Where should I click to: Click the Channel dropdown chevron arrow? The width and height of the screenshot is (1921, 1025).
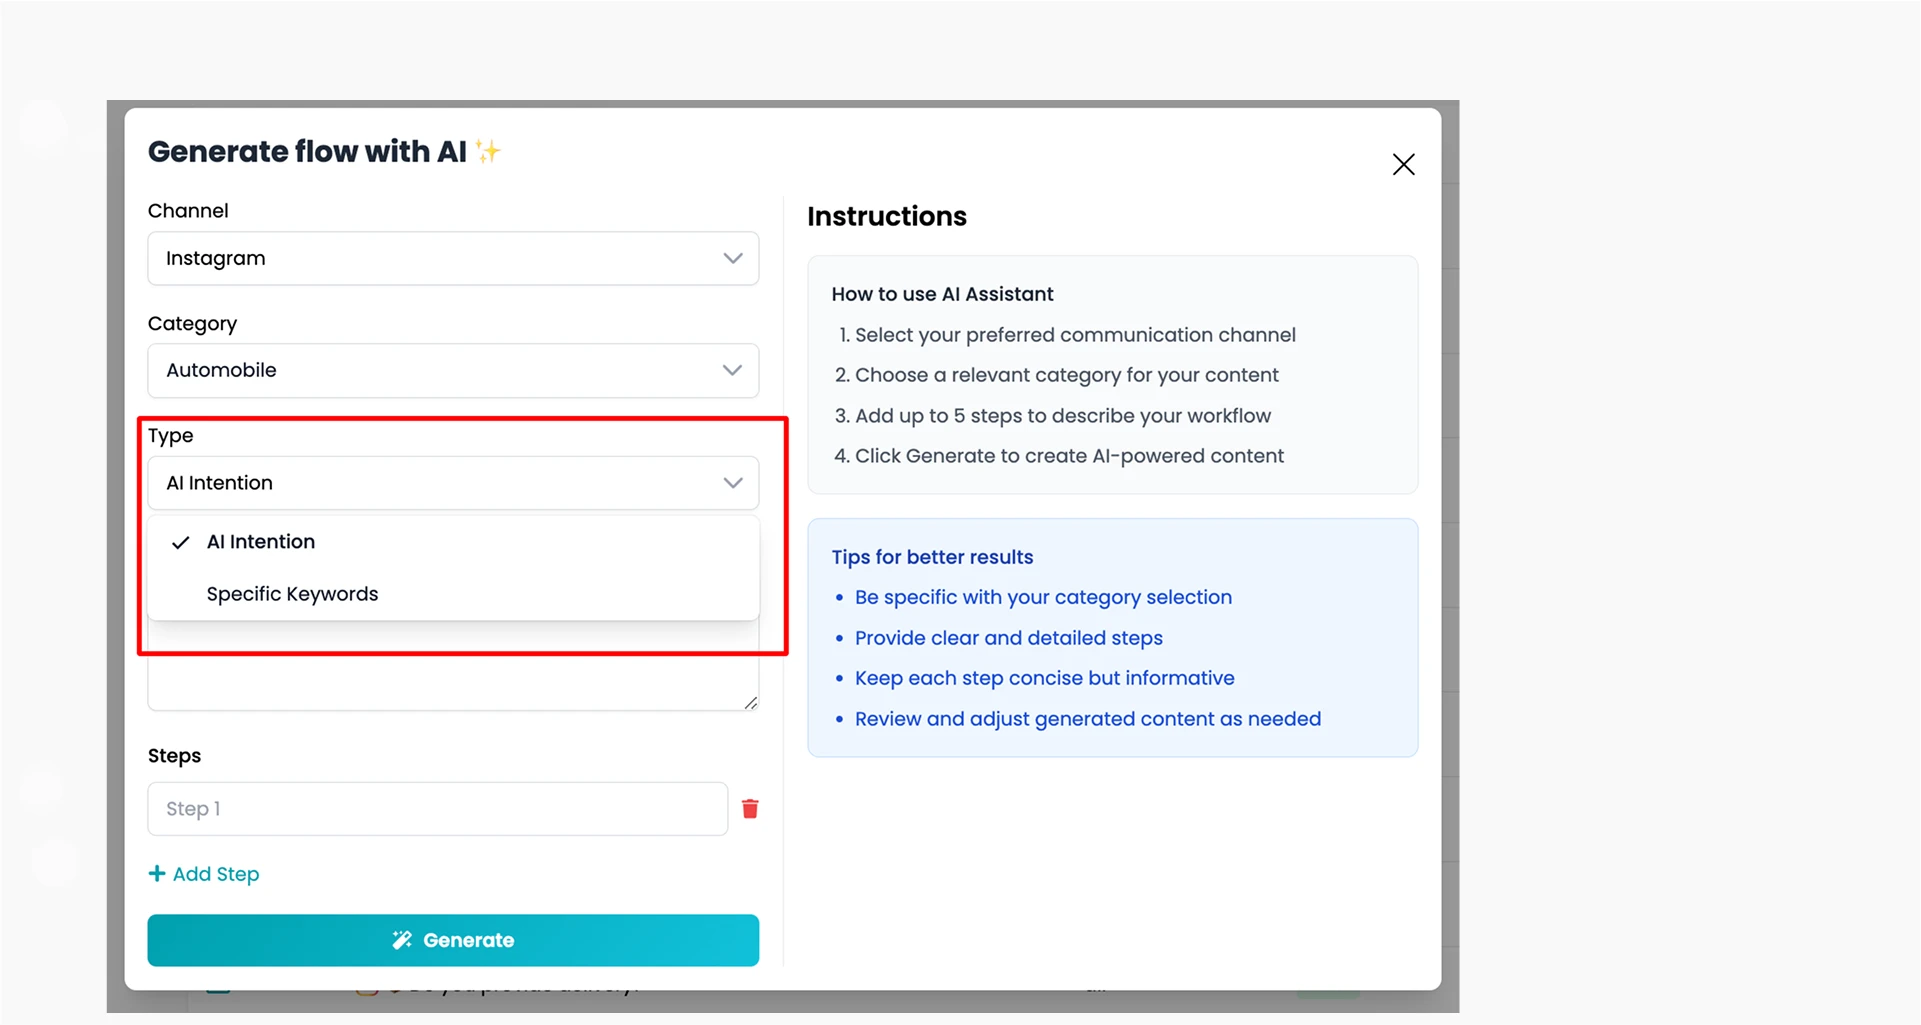733,258
